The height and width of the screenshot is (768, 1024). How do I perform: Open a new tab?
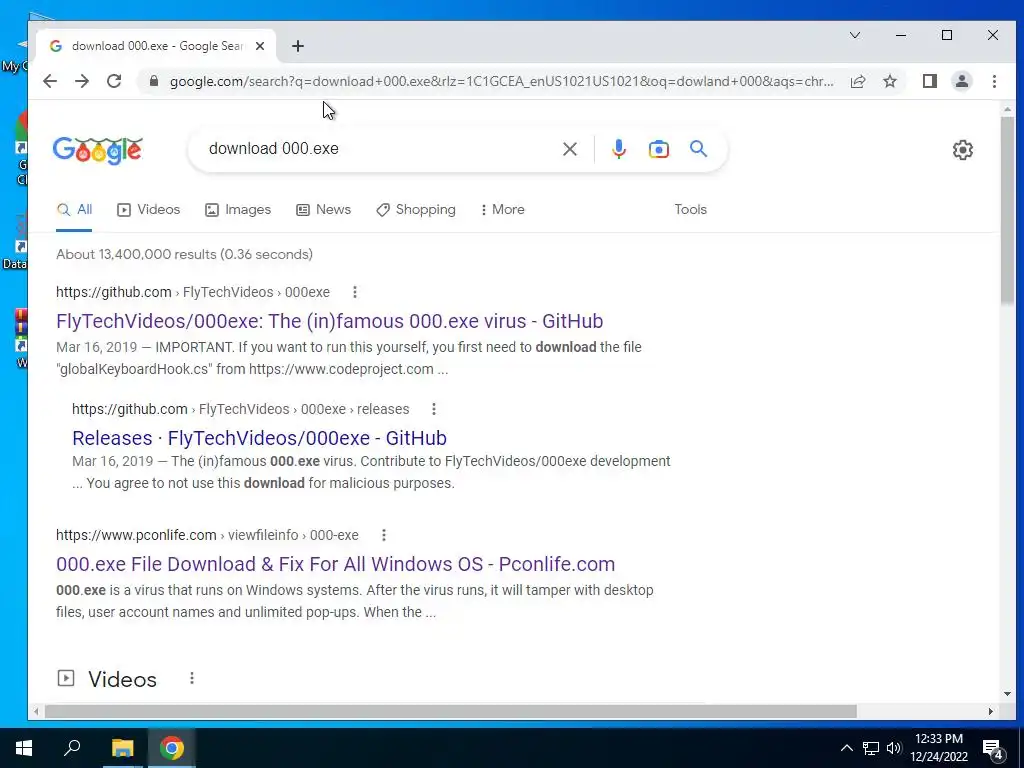point(298,46)
